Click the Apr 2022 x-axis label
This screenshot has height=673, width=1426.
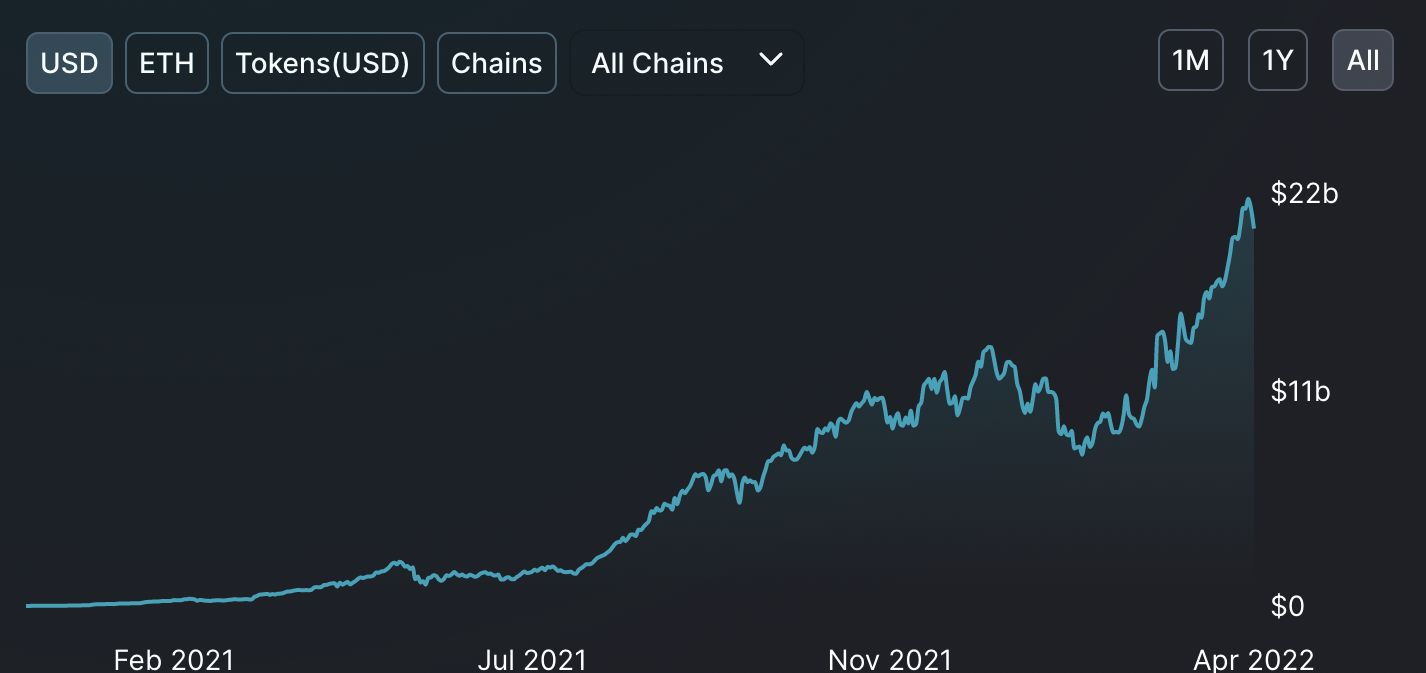[x=1253, y=659]
